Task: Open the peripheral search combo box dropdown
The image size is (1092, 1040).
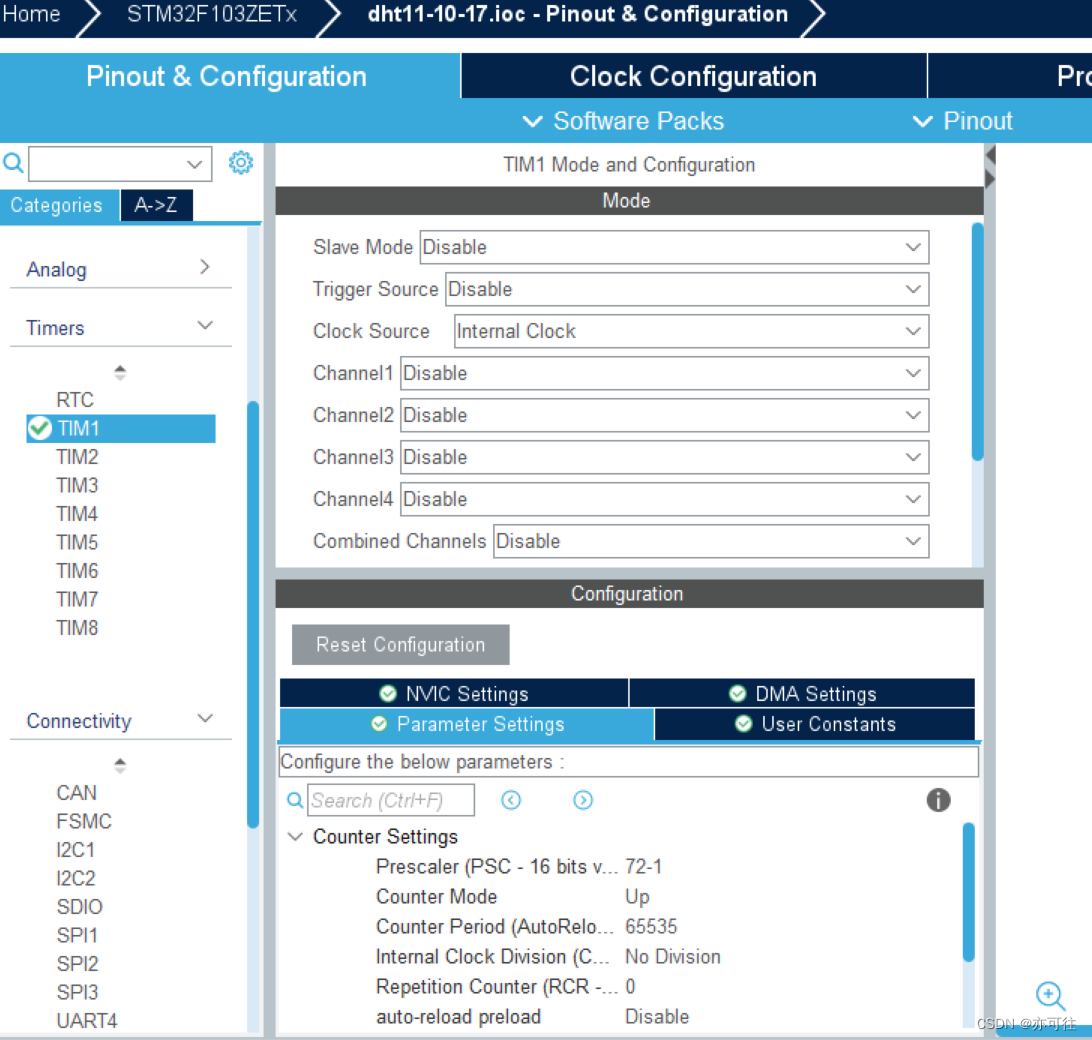Action: [x=194, y=164]
